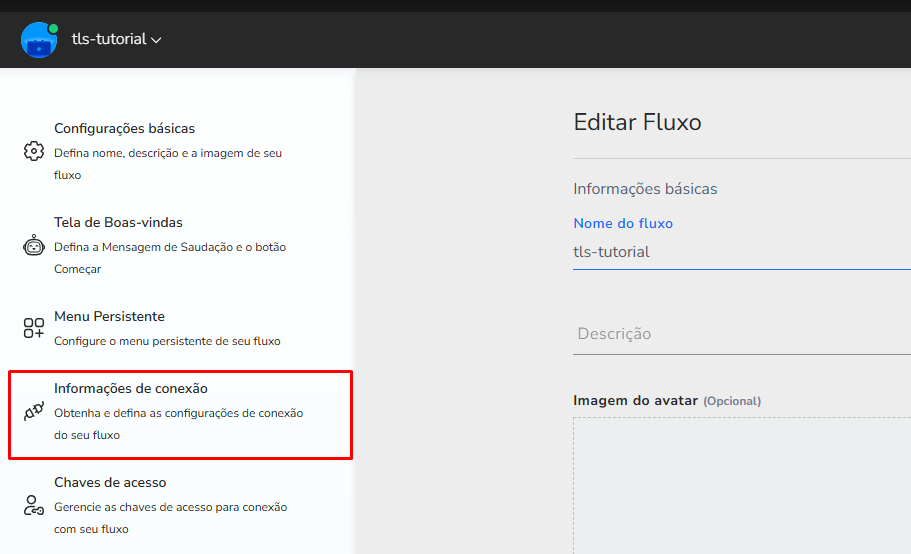The image size is (911, 554).
Task: Select the robot icon for Tela de Boas-vindas
Action: 34,246
